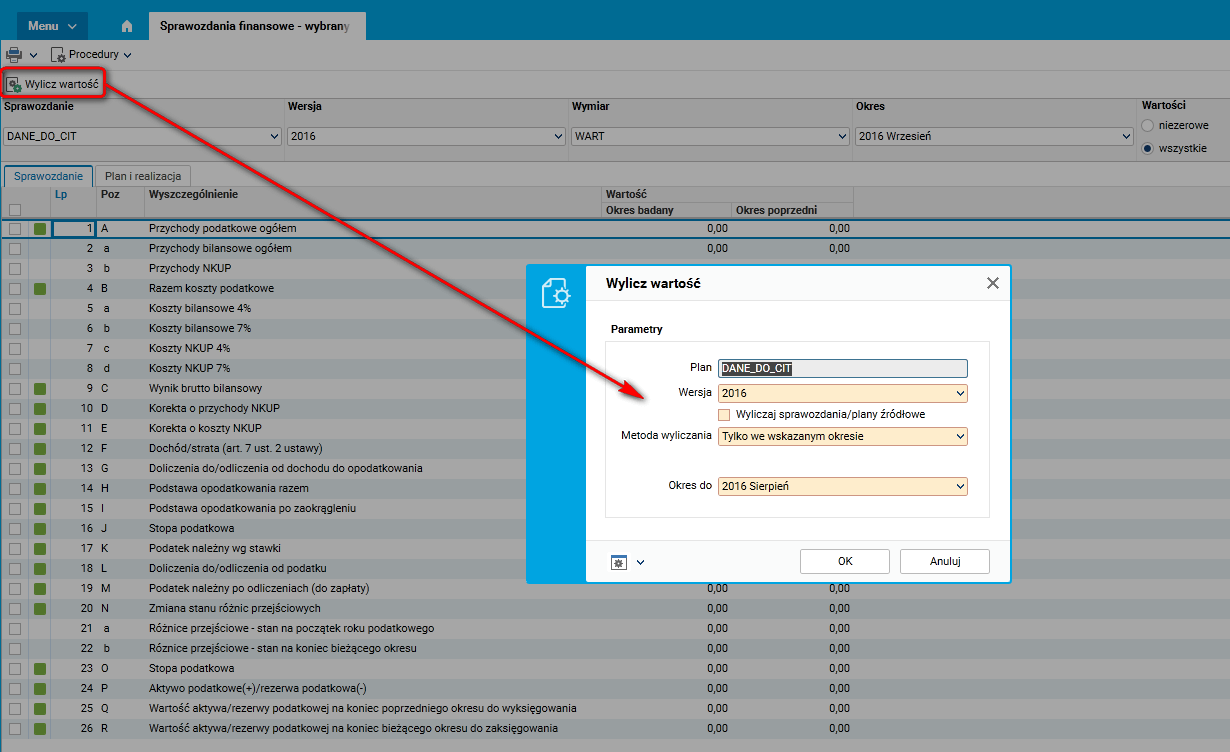Image resolution: width=1230 pixels, height=752 pixels.
Task: Open the main Menu
Action: [52, 26]
